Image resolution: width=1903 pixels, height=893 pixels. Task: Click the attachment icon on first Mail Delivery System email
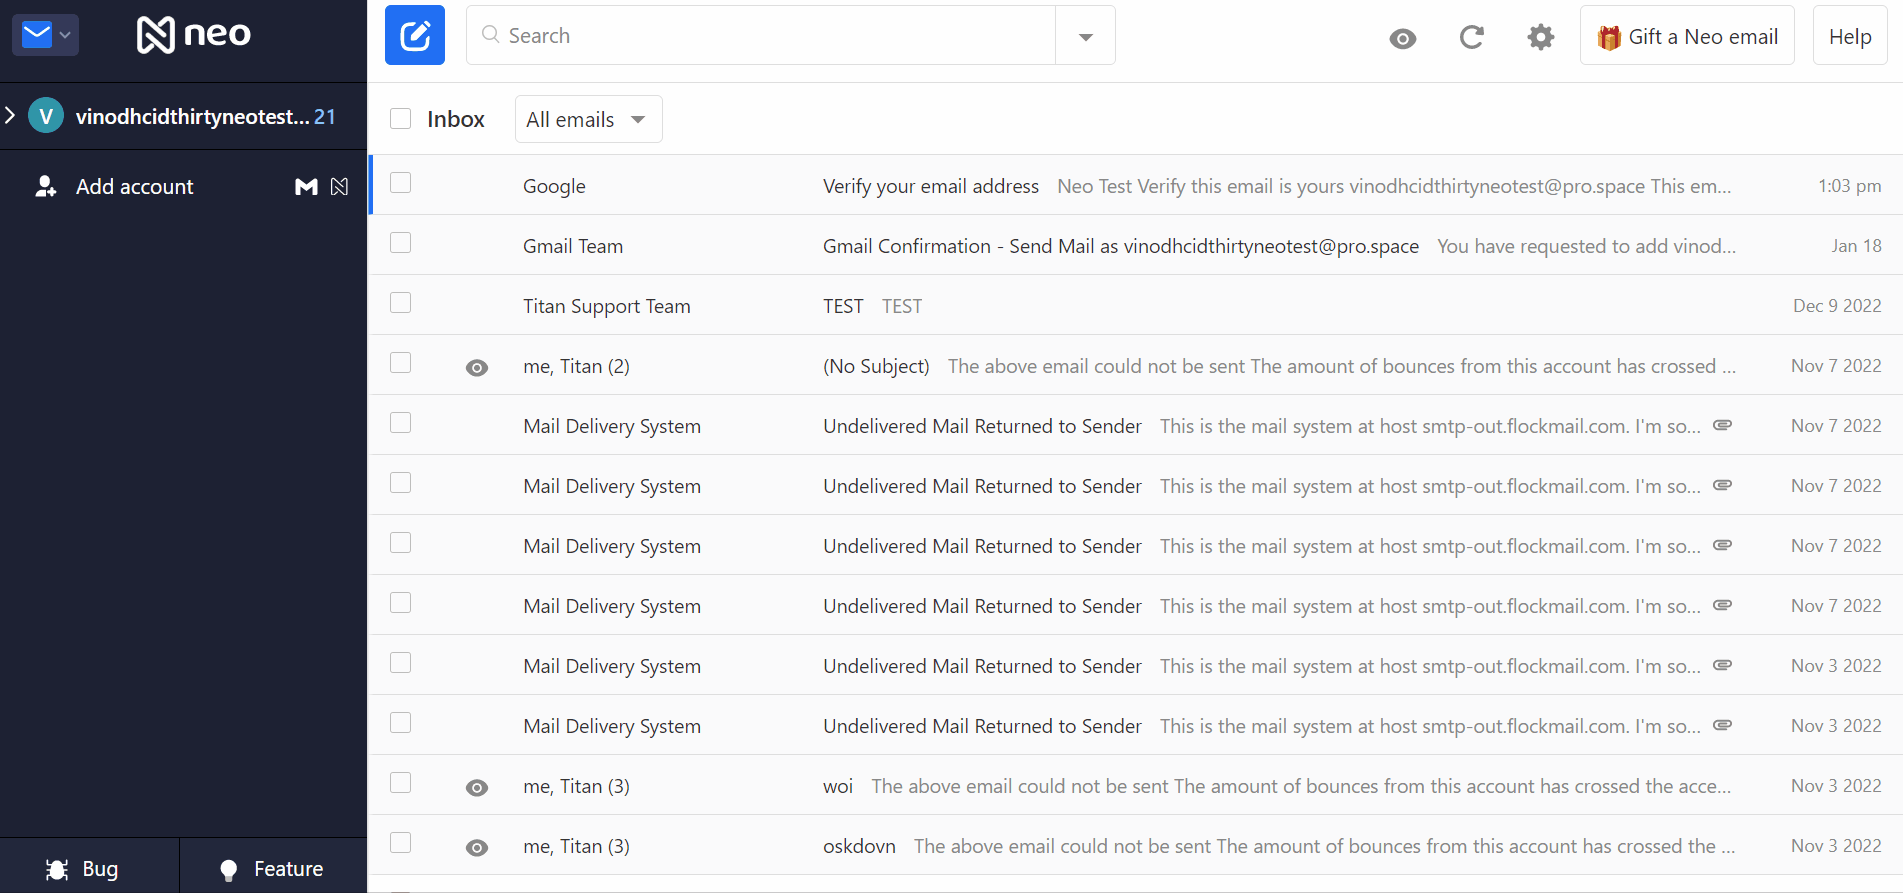(x=1722, y=425)
